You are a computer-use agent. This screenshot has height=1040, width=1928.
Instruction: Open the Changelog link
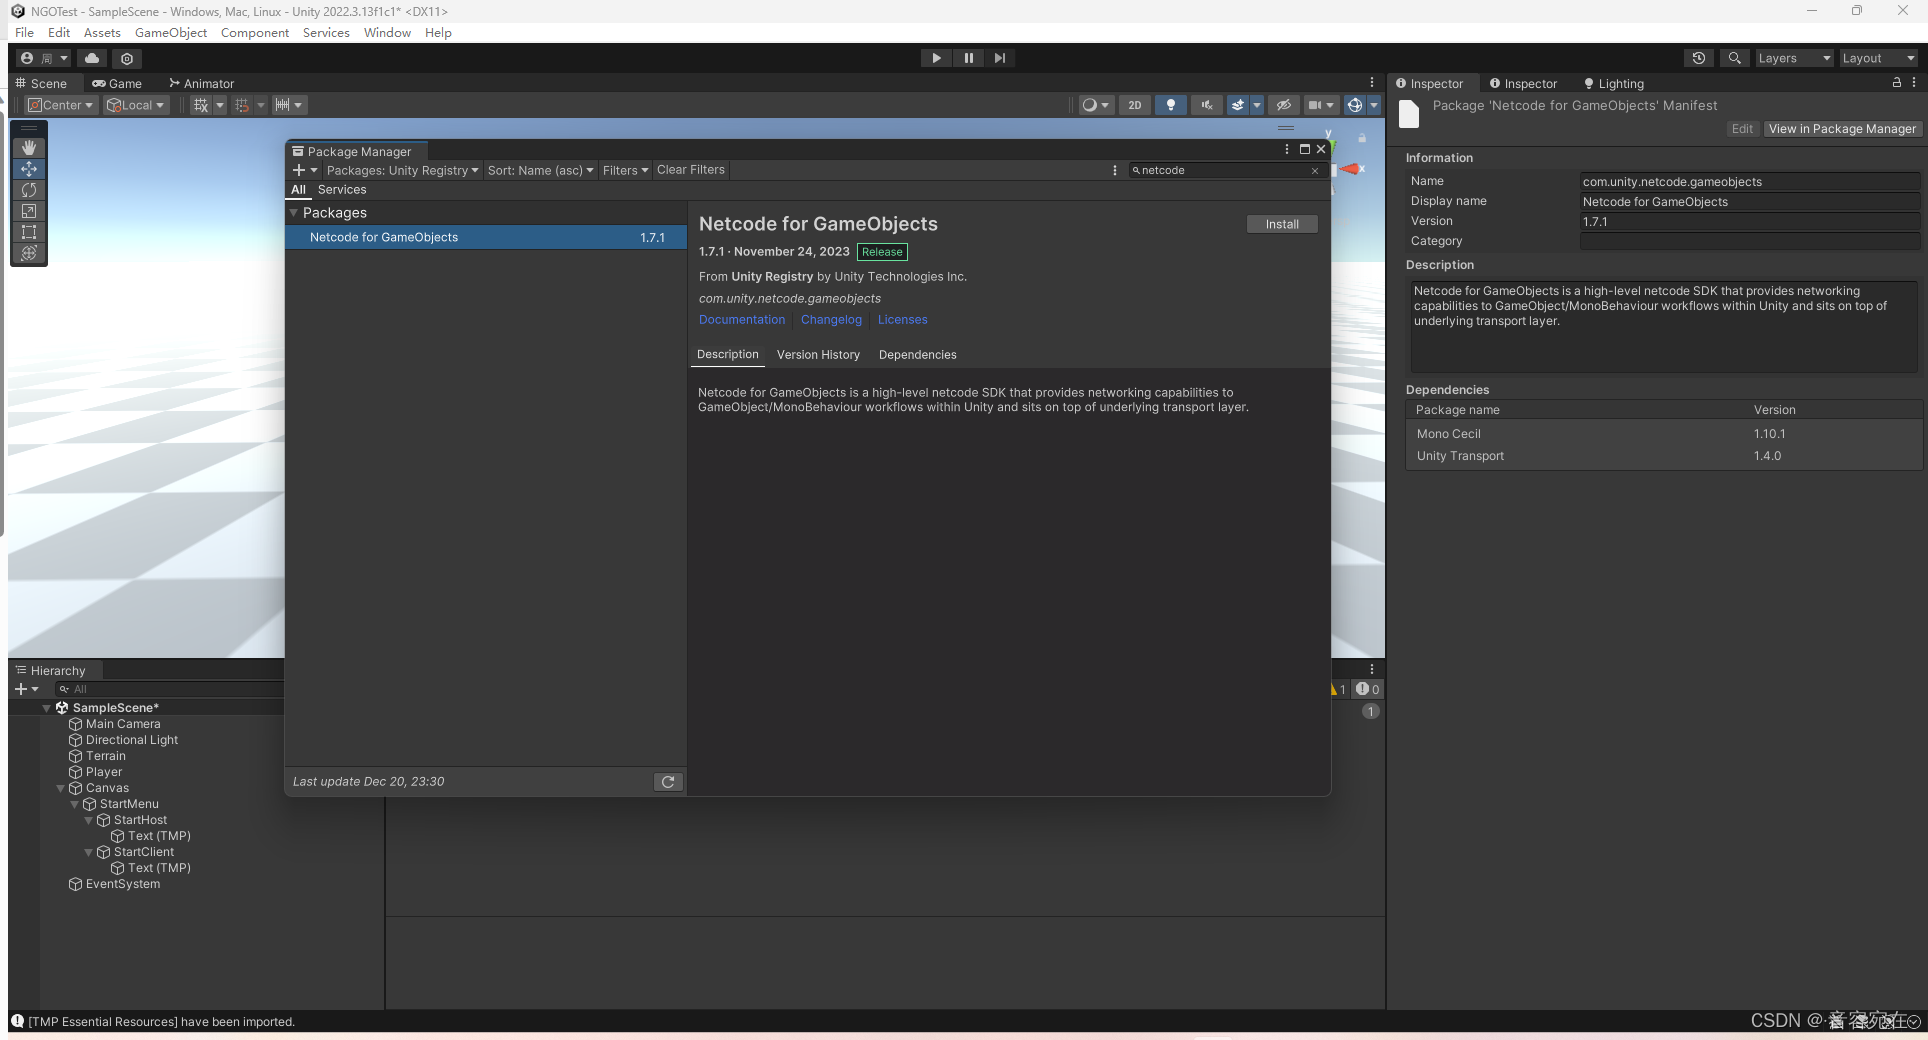(x=831, y=319)
